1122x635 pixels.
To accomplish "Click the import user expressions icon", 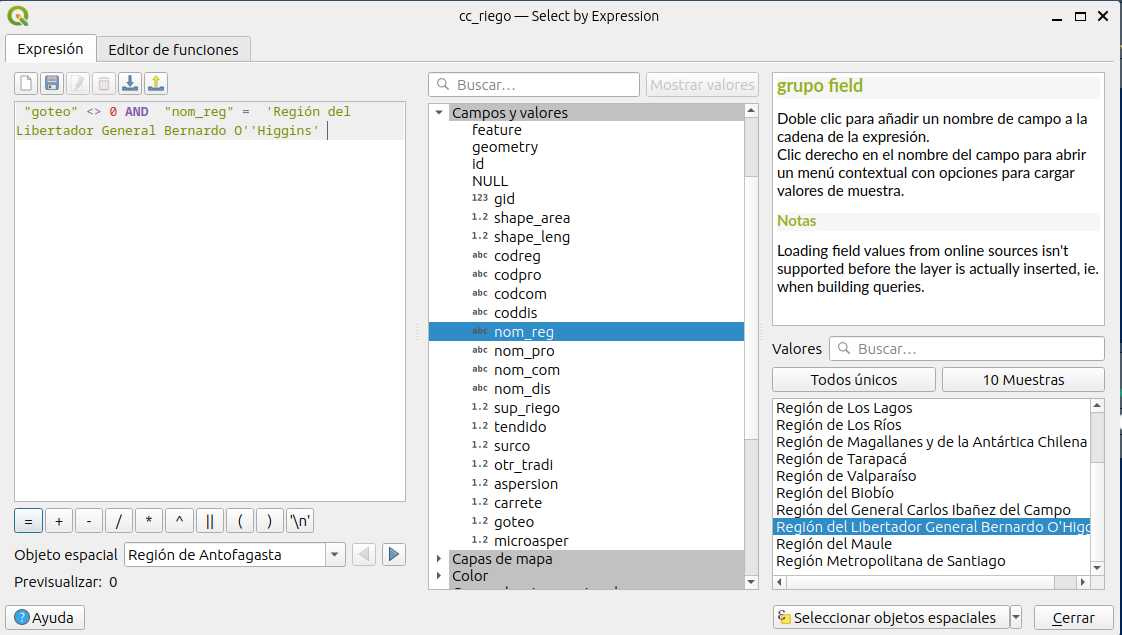I will [x=130, y=83].
